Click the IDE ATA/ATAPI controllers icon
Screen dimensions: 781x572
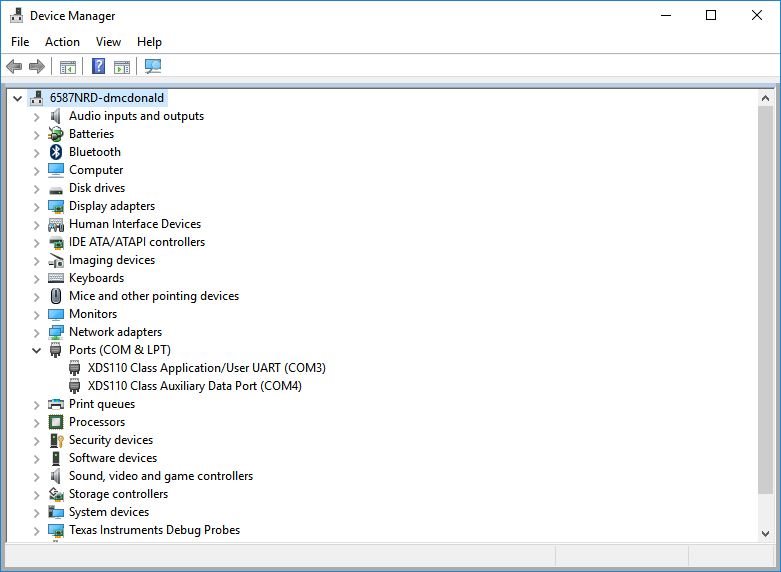click(56, 243)
